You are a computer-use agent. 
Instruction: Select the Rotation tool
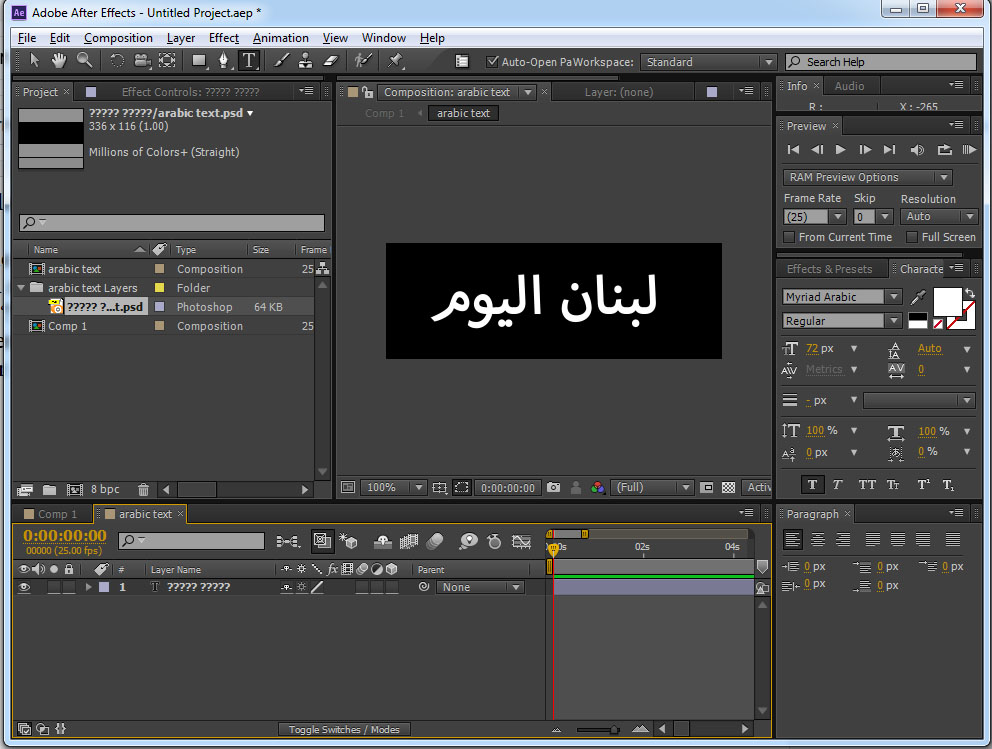pos(116,61)
